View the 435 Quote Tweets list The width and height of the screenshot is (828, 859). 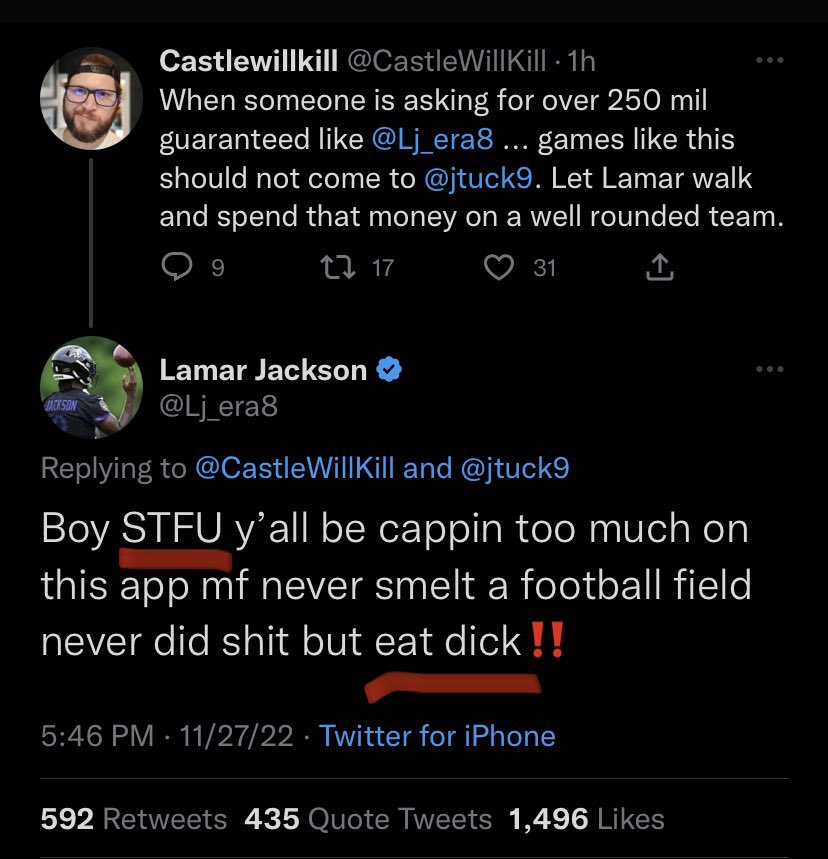point(368,819)
